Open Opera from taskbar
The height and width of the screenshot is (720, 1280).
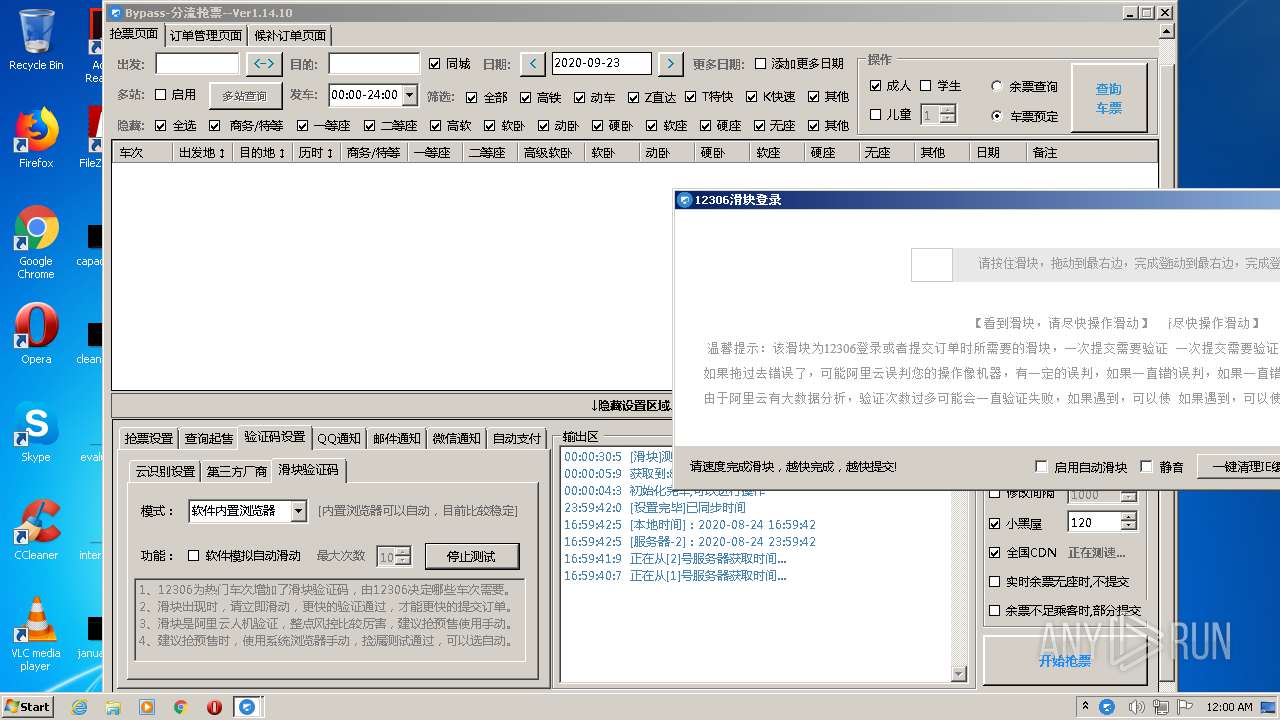pyautogui.click(x=214, y=707)
